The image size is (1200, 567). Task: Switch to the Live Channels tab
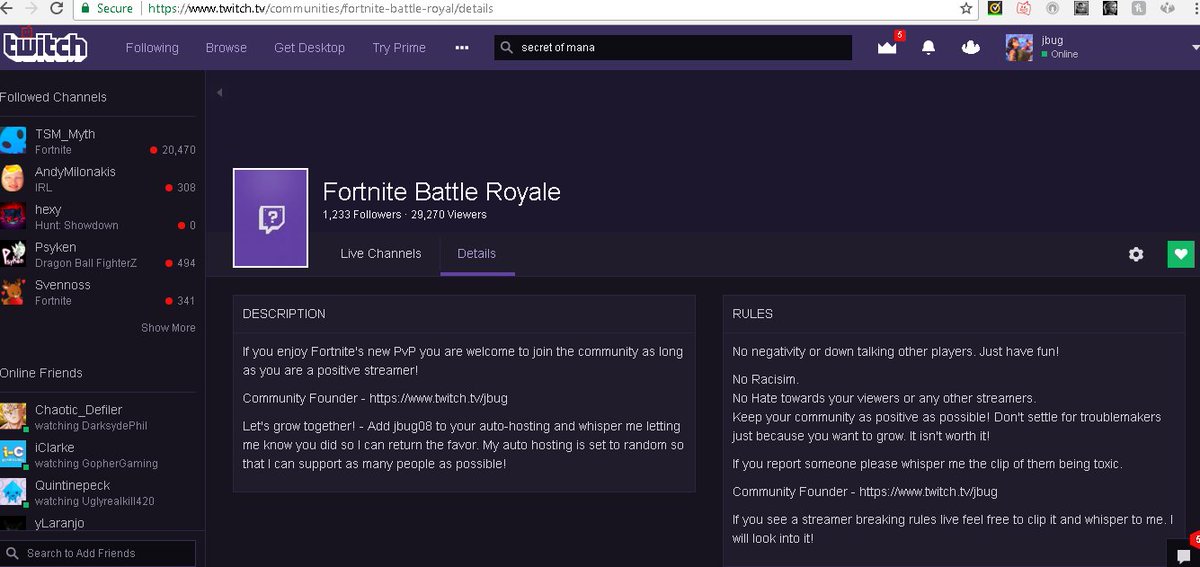(381, 254)
